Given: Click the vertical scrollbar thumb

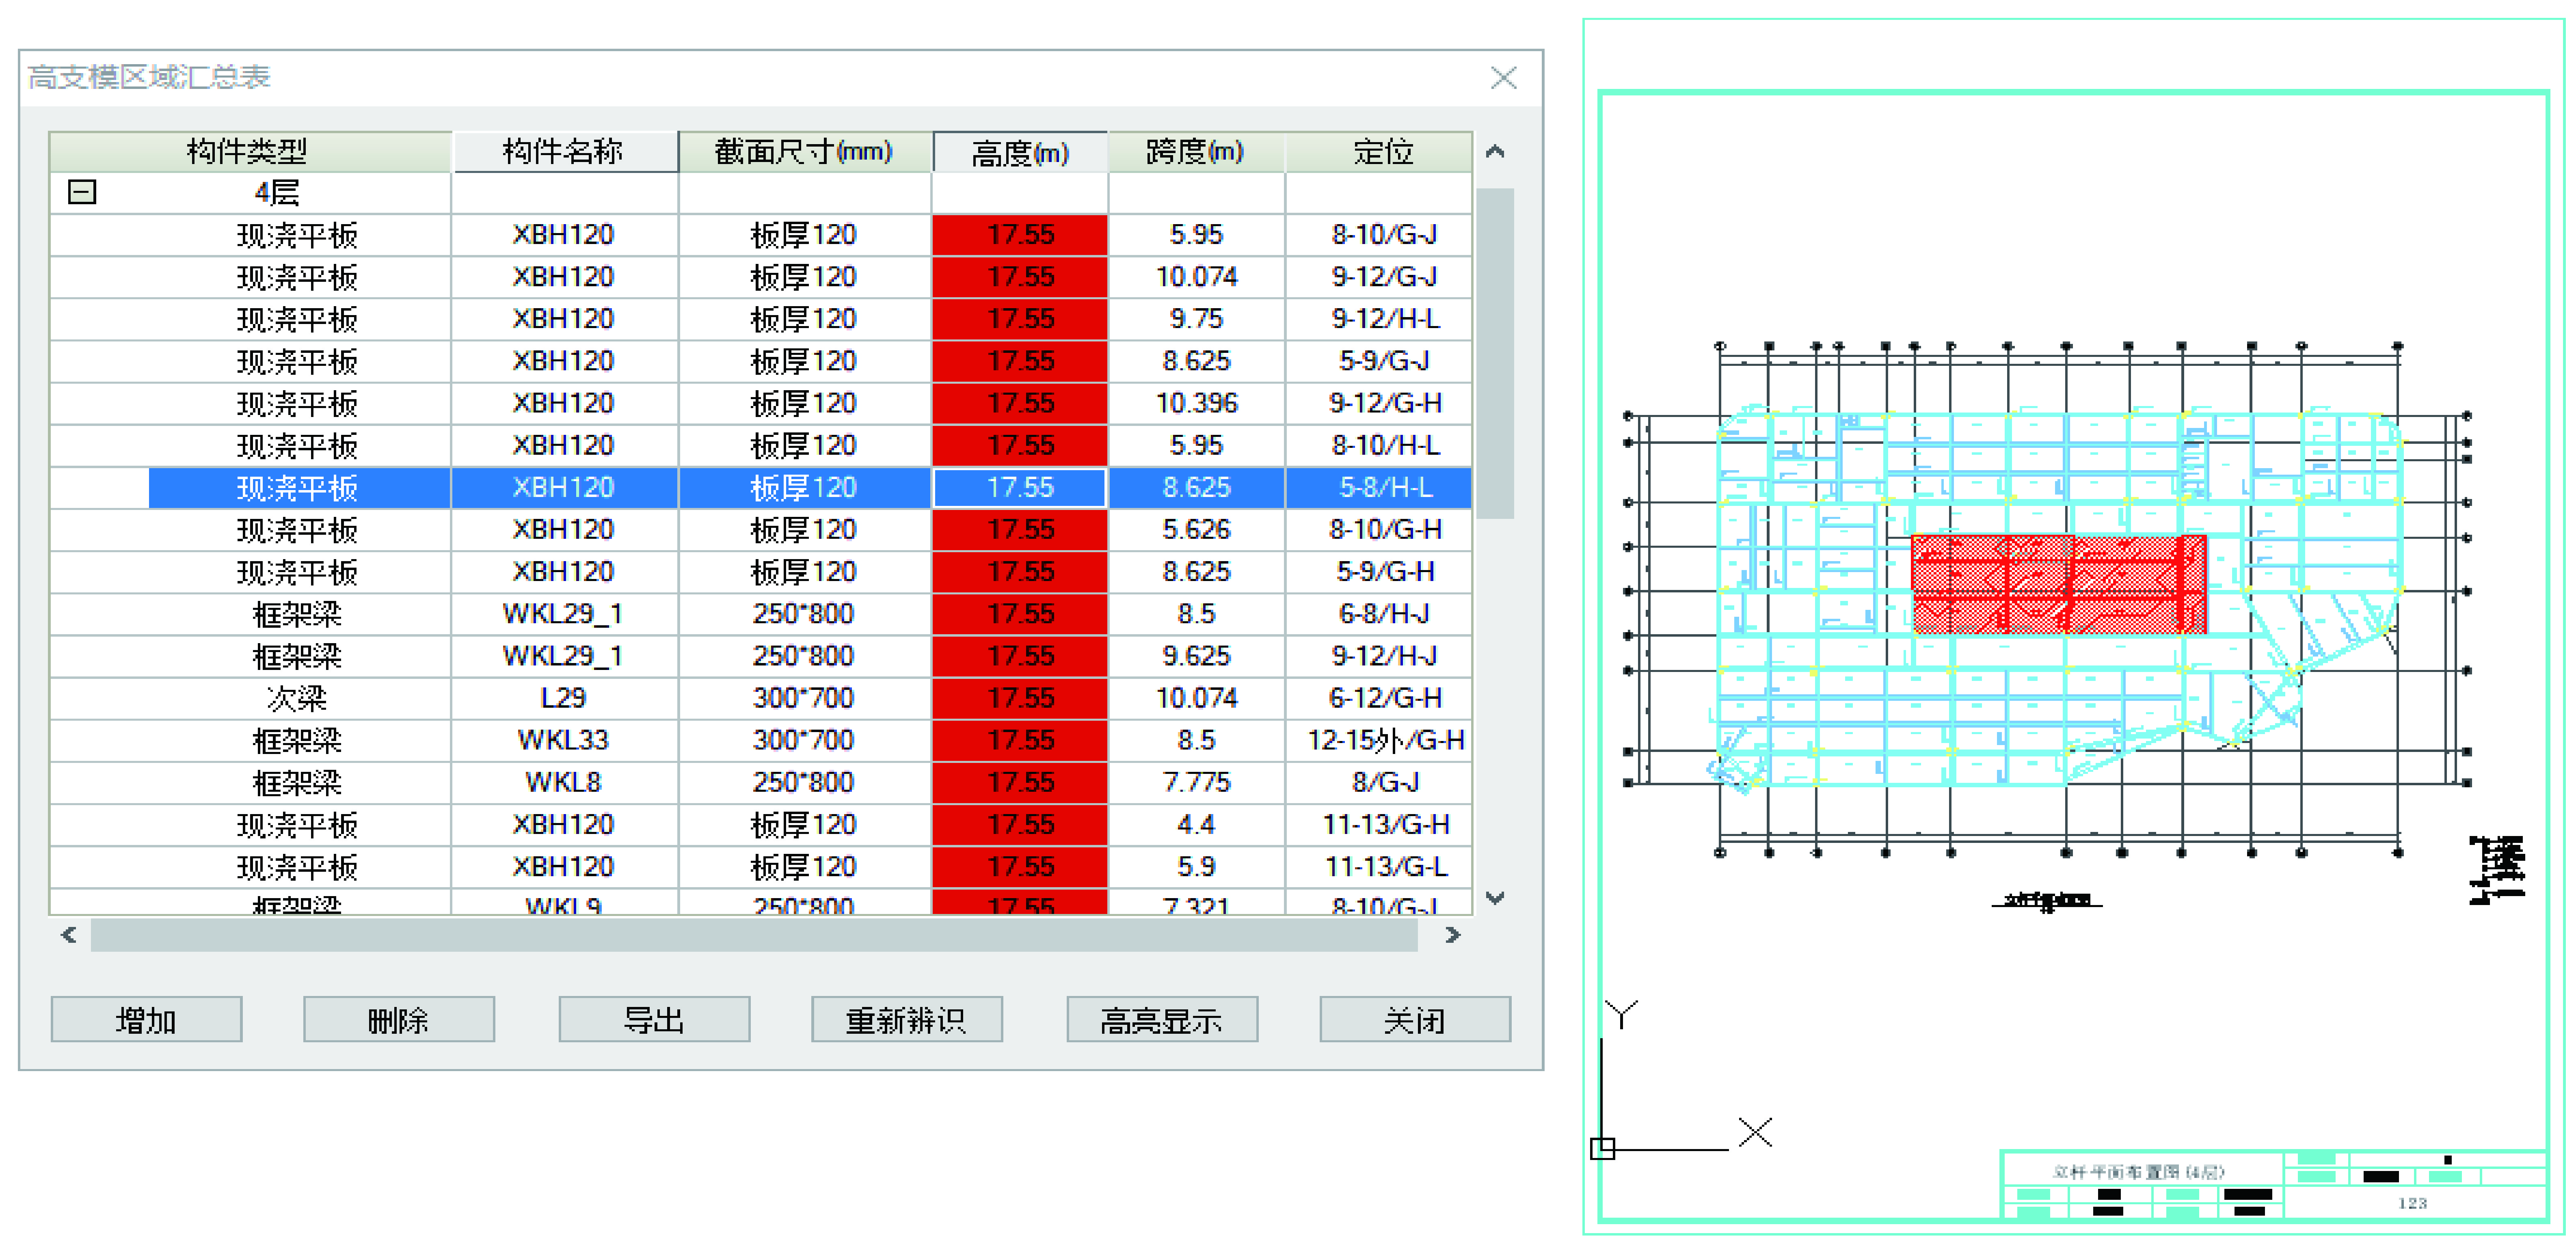Looking at the screenshot, I should (1495, 353).
